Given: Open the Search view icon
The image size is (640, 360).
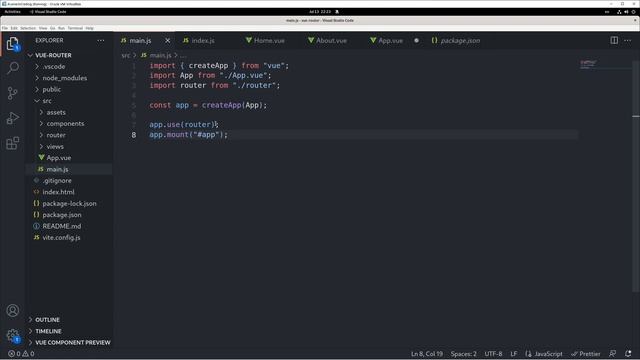Looking at the screenshot, I should [13, 68].
